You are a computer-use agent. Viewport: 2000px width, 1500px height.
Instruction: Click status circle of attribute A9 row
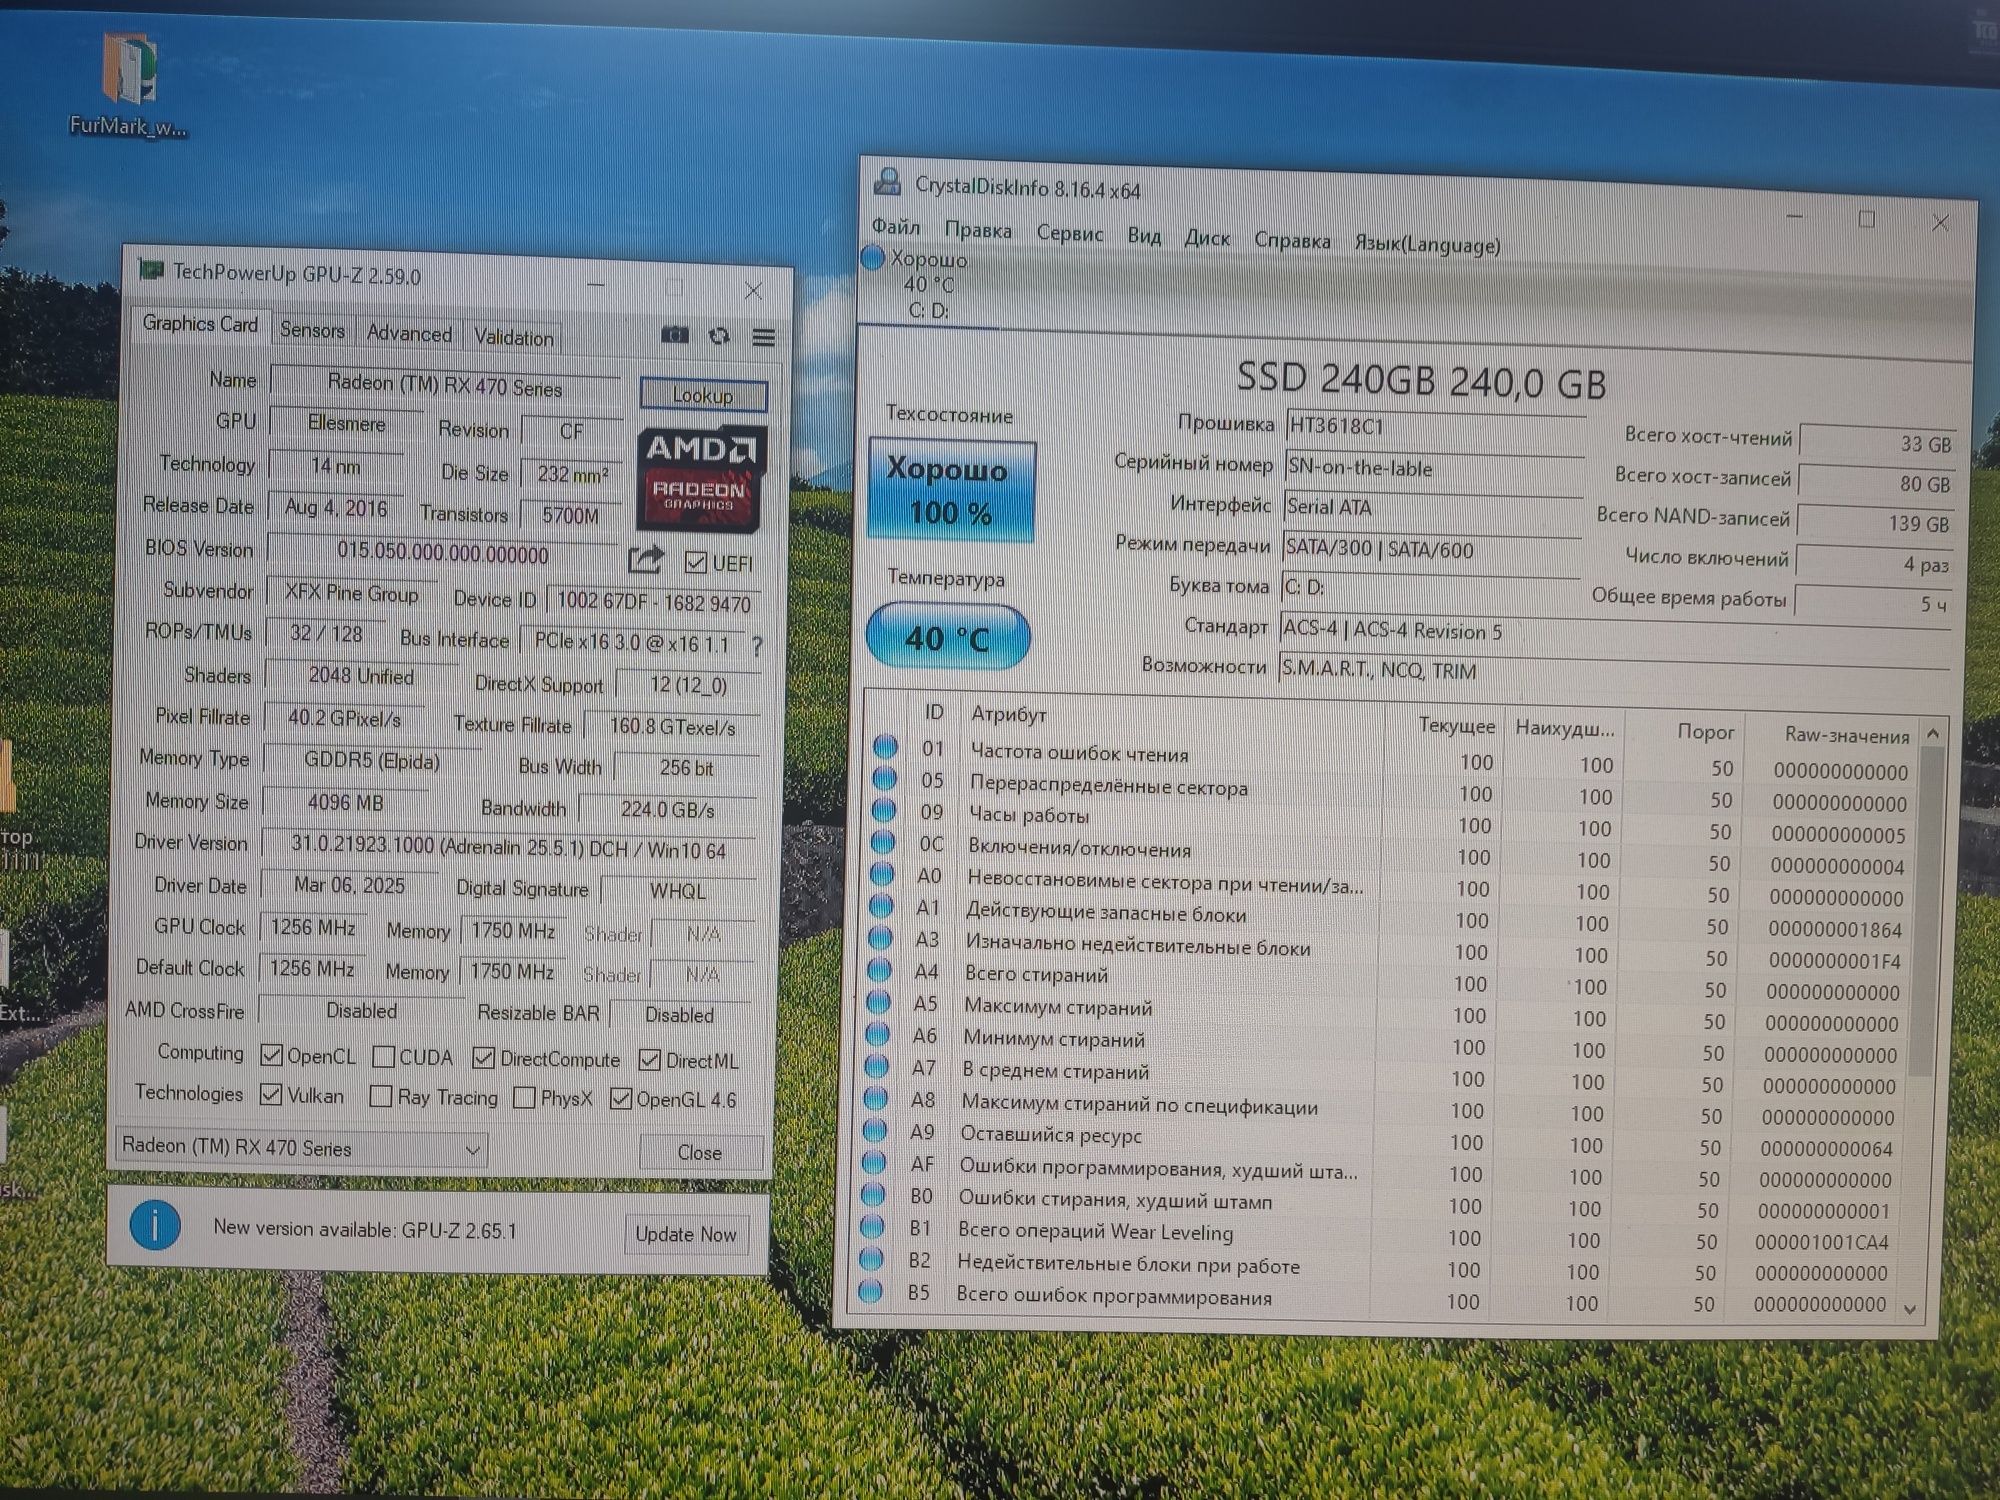pos(875,1130)
